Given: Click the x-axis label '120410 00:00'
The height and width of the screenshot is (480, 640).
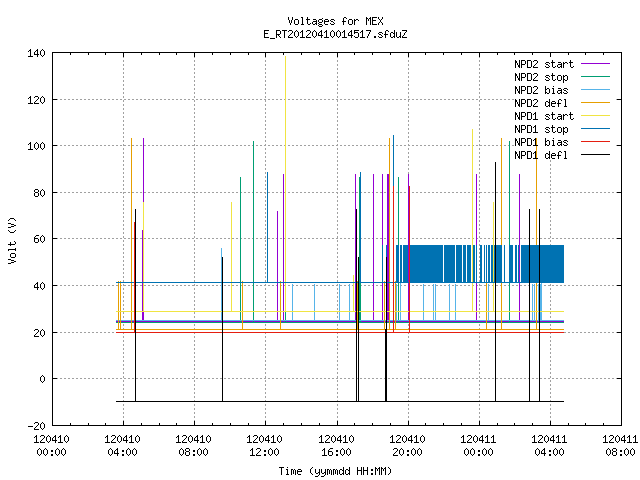Looking at the screenshot, I should click(x=51, y=446).
